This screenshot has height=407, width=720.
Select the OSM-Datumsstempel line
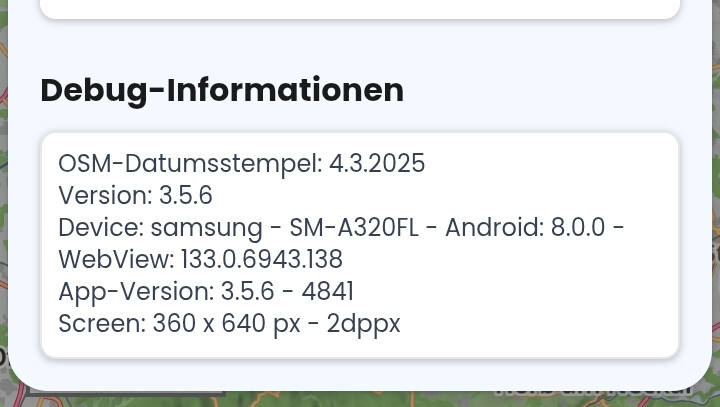(x=242, y=164)
